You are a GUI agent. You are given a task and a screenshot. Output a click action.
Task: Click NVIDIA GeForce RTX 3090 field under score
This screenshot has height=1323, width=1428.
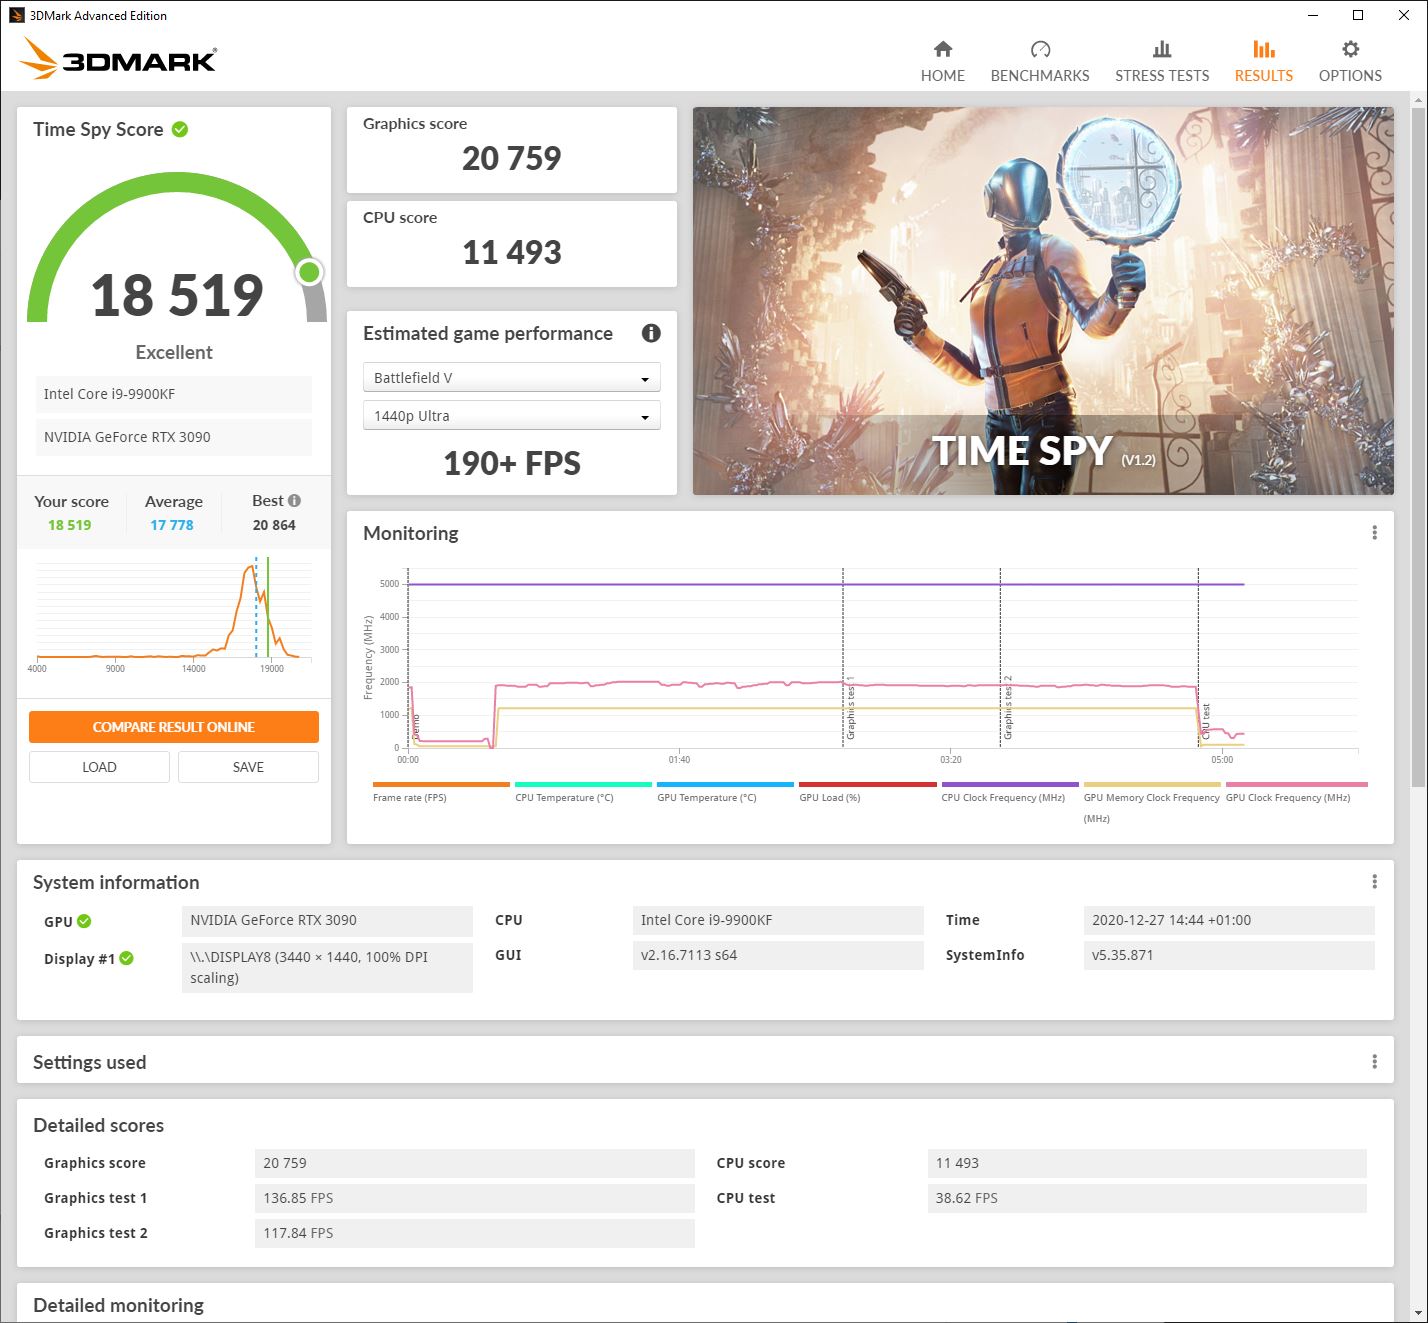[174, 437]
